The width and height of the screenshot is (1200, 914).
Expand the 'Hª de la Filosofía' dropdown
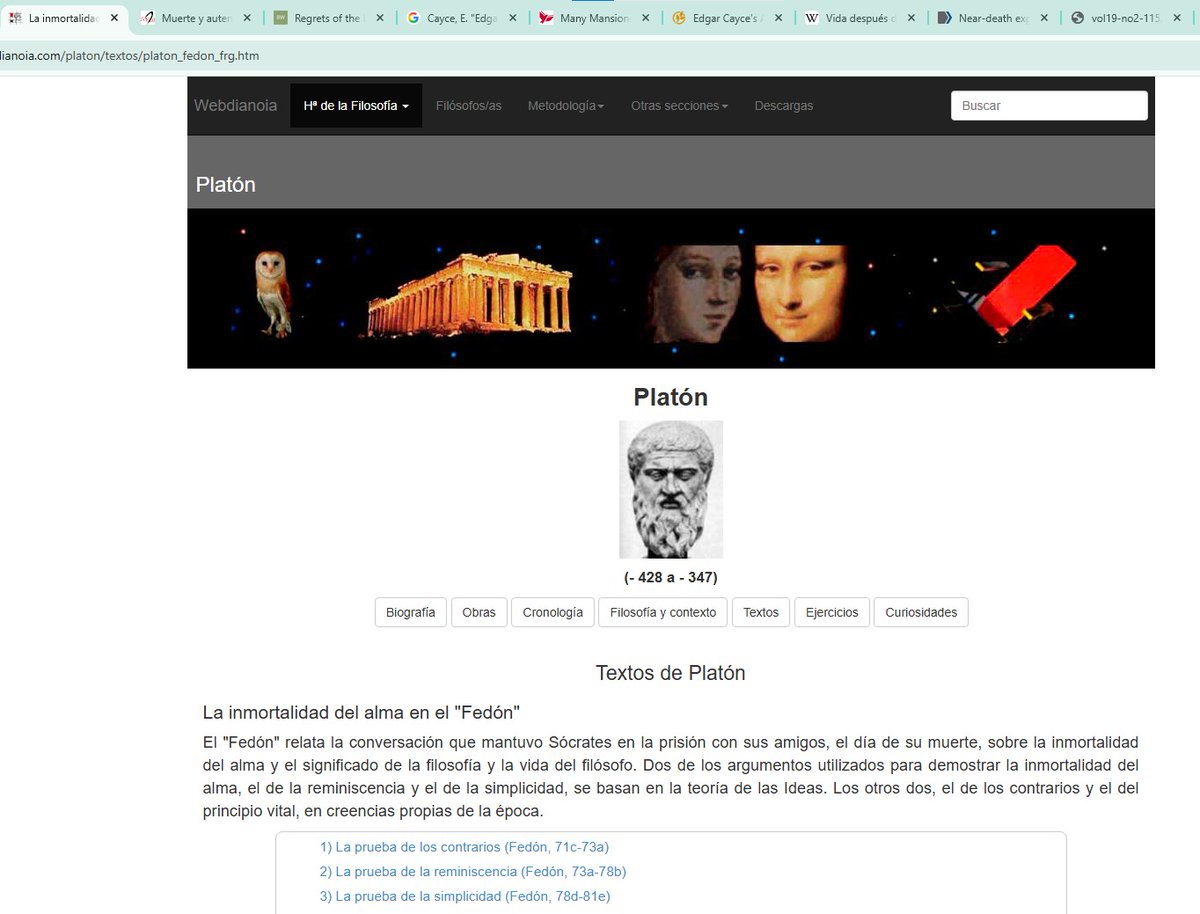tap(356, 106)
